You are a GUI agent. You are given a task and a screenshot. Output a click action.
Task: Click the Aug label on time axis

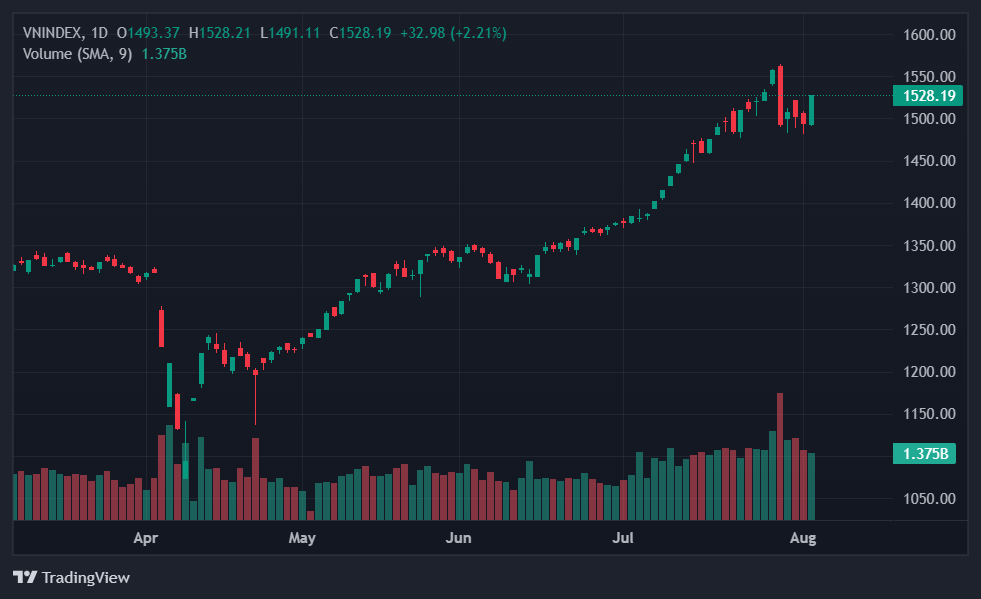point(803,538)
